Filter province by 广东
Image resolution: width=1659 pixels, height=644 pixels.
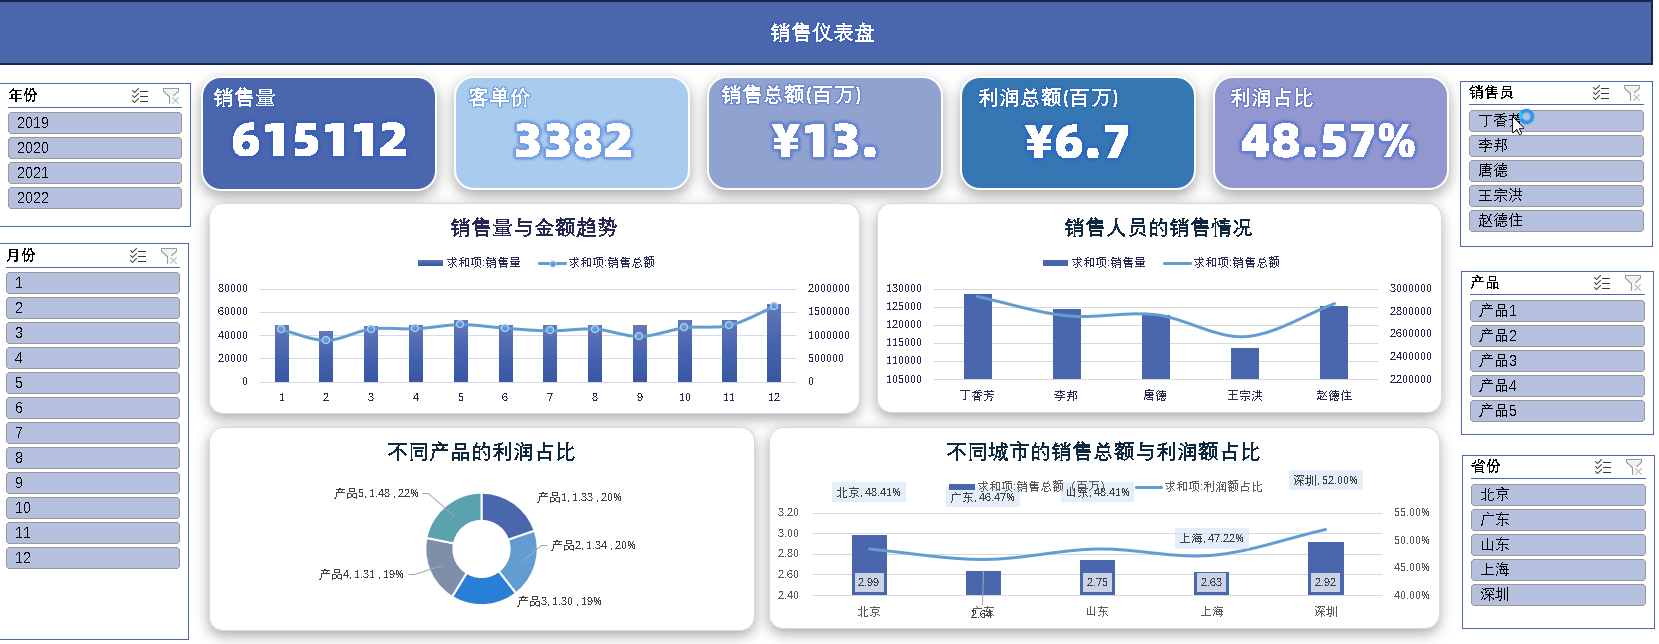(x=1559, y=520)
